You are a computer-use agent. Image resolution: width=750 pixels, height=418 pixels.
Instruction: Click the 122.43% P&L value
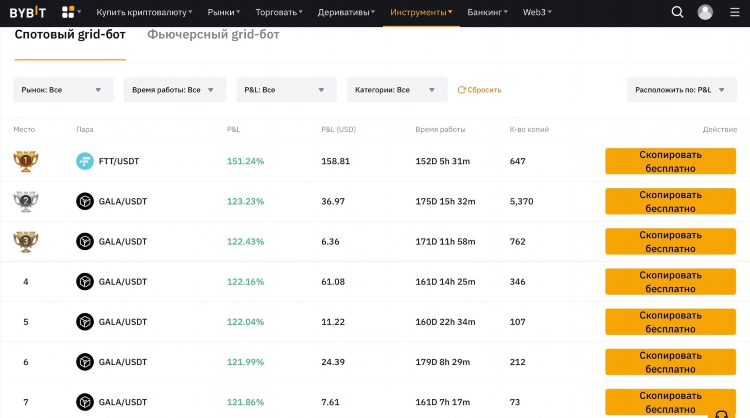(245, 242)
